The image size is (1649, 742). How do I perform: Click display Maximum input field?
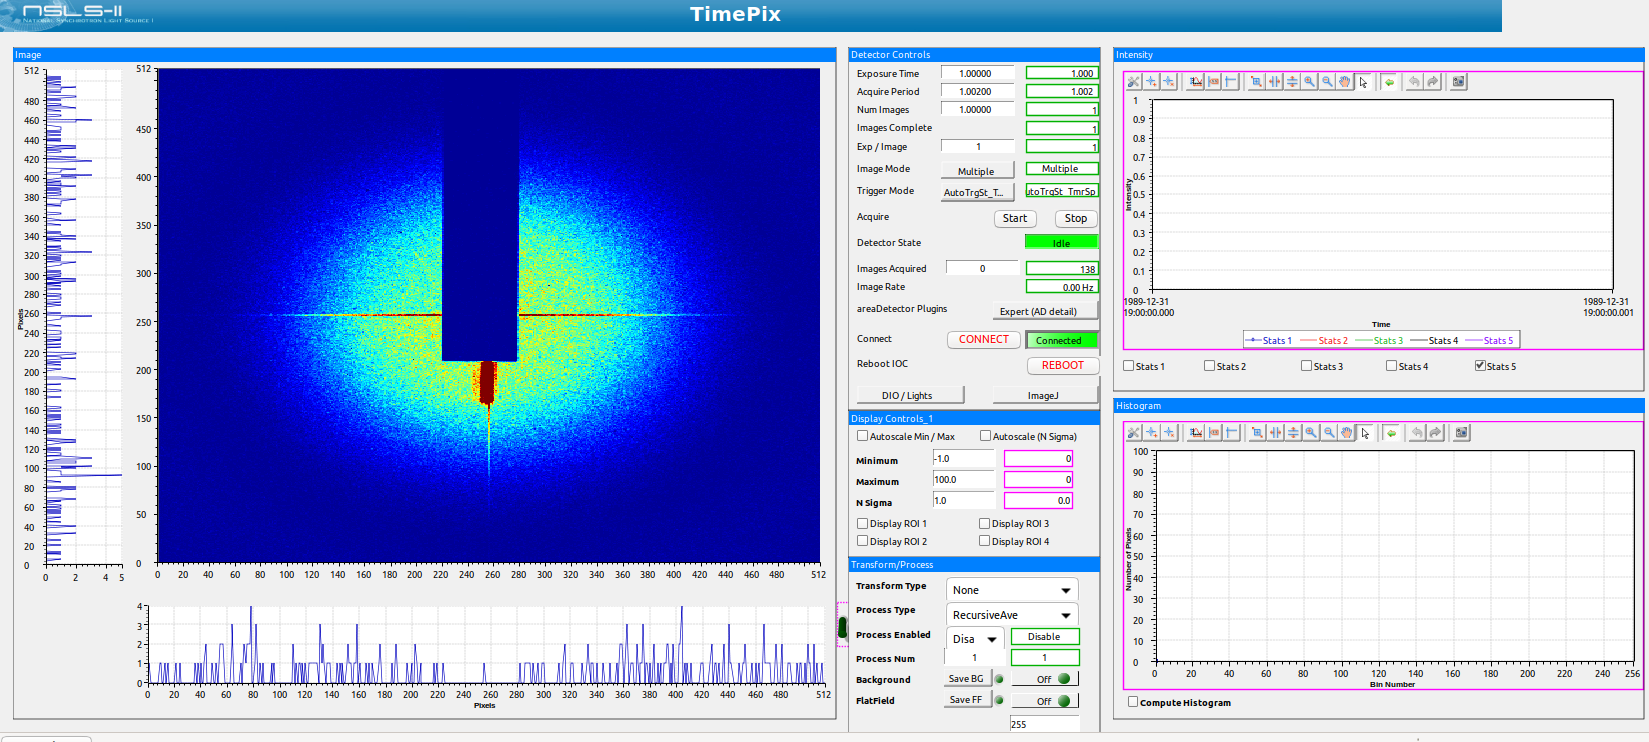[x=963, y=479]
